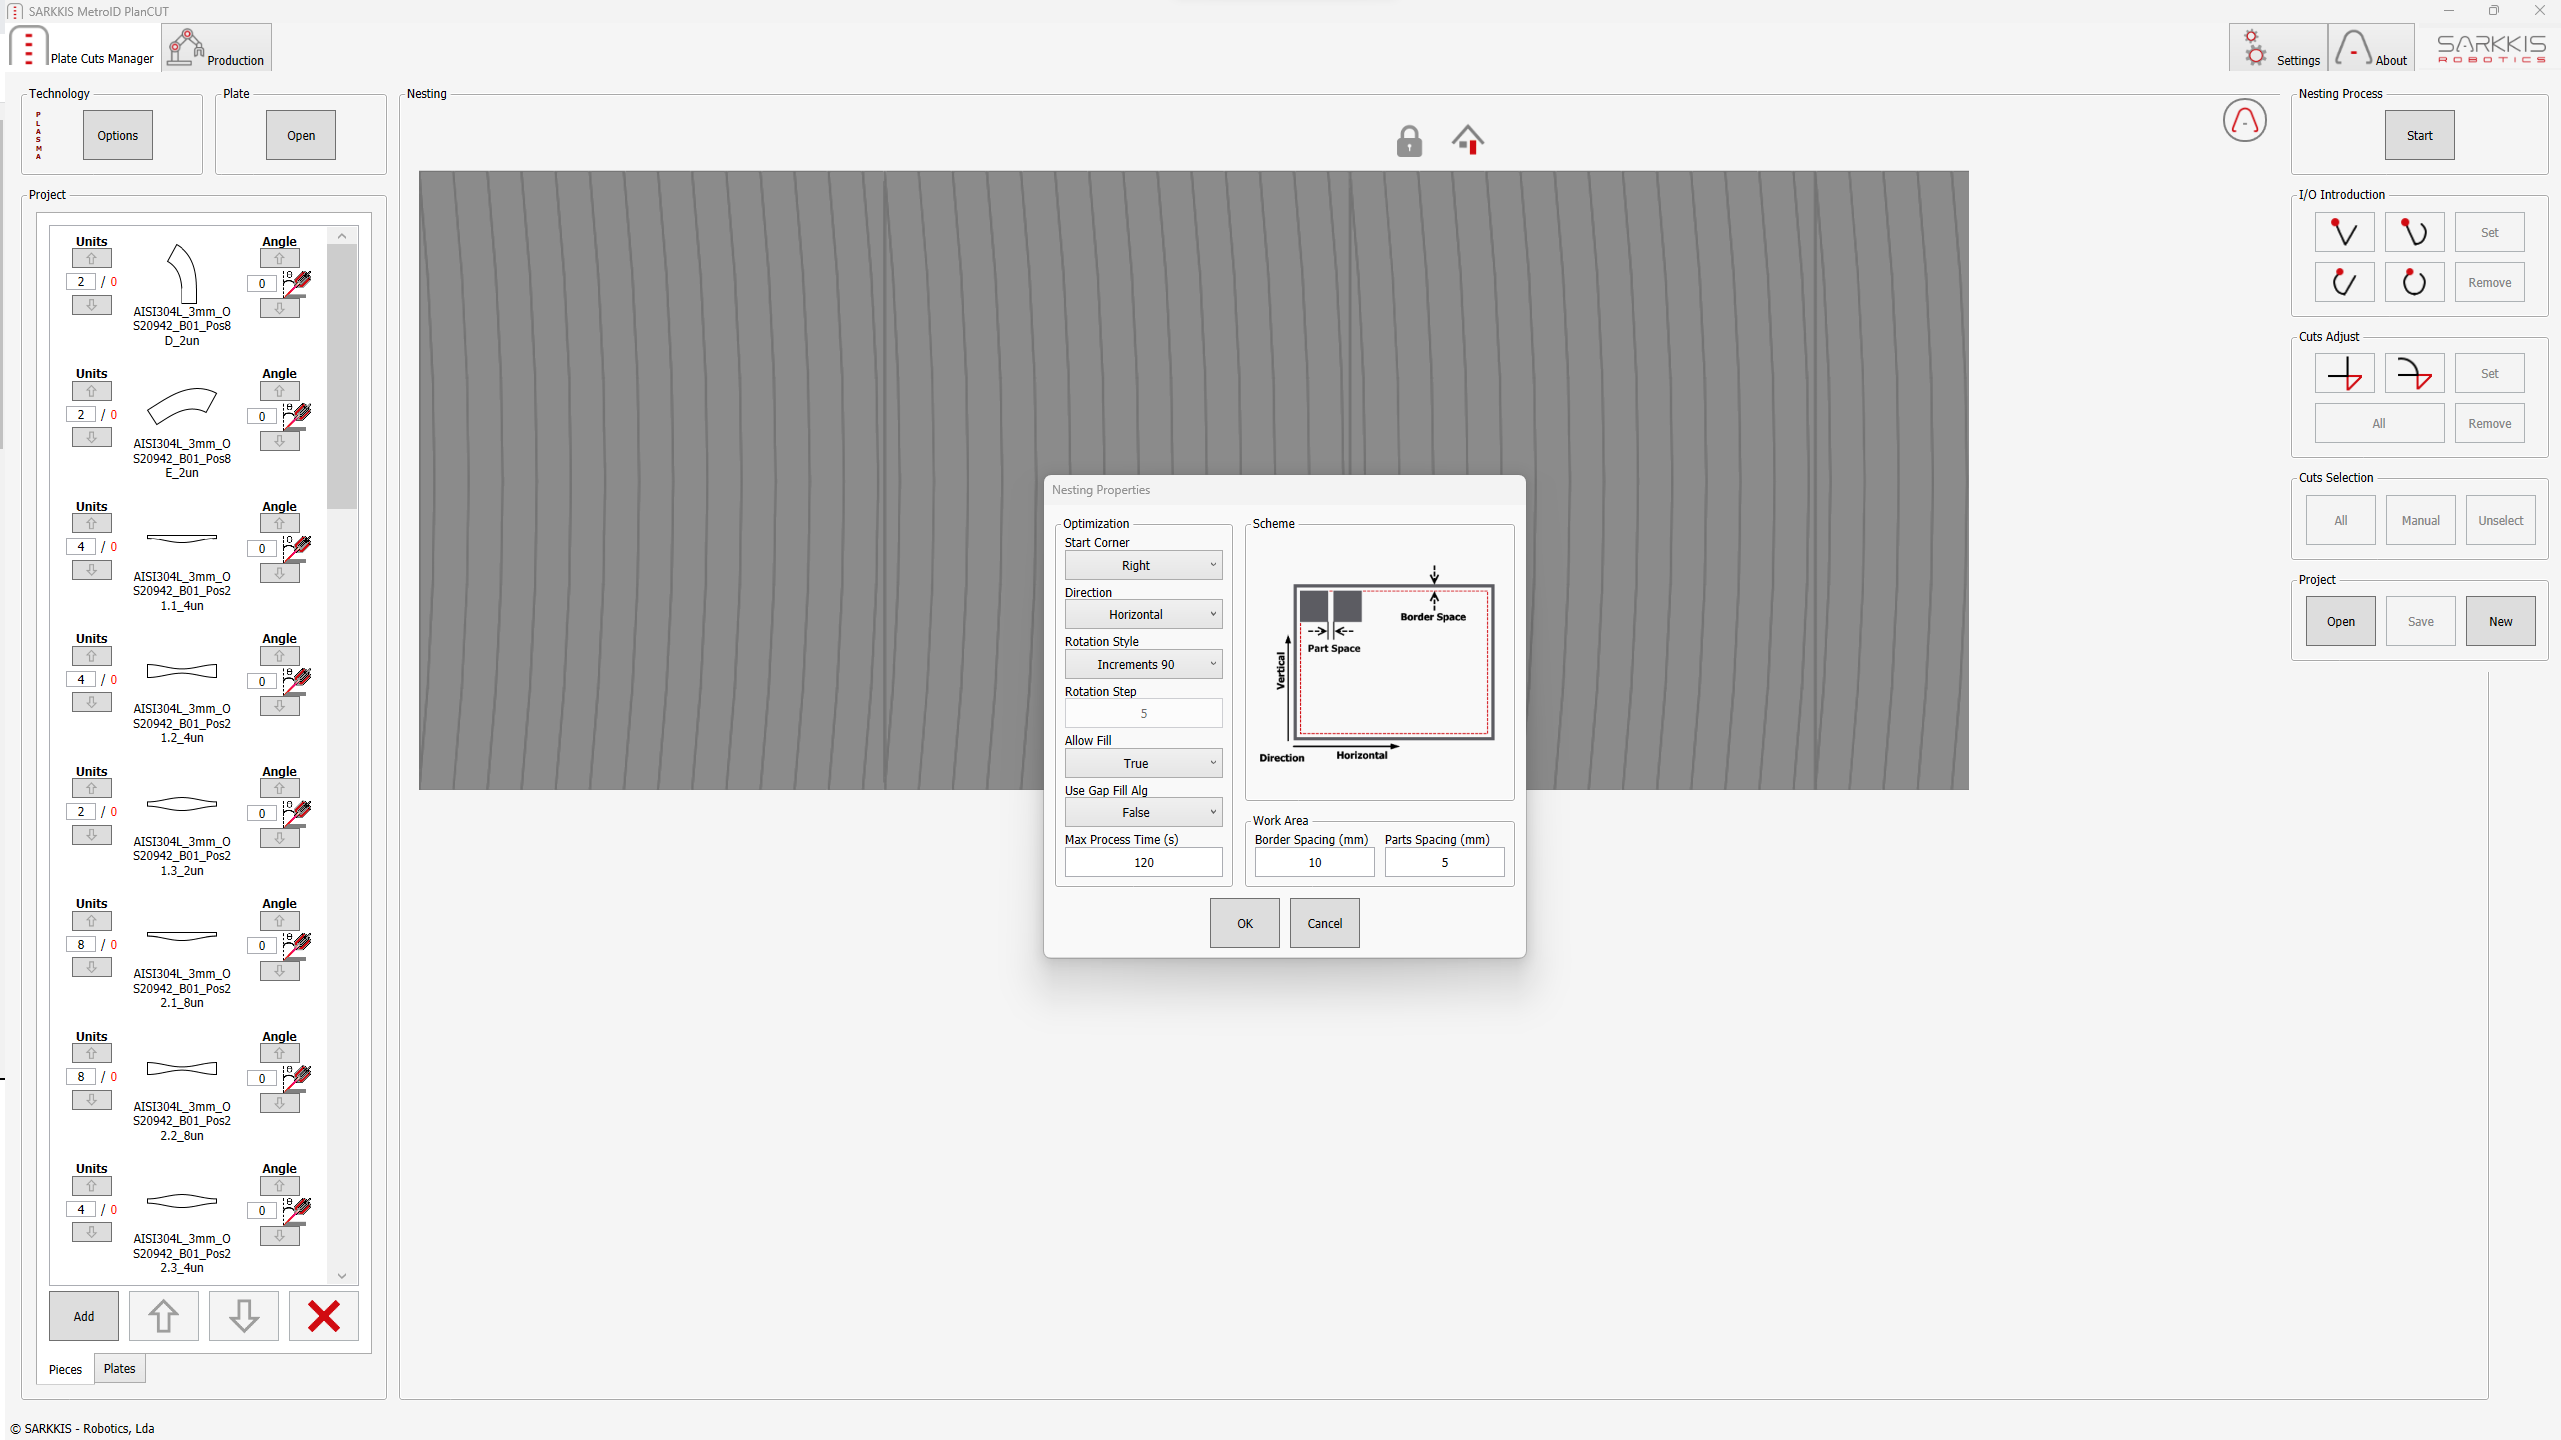Click angle tool icon for Pos2 1.2_4un piece
The image size is (2561, 1440).
click(x=296, y=681)
